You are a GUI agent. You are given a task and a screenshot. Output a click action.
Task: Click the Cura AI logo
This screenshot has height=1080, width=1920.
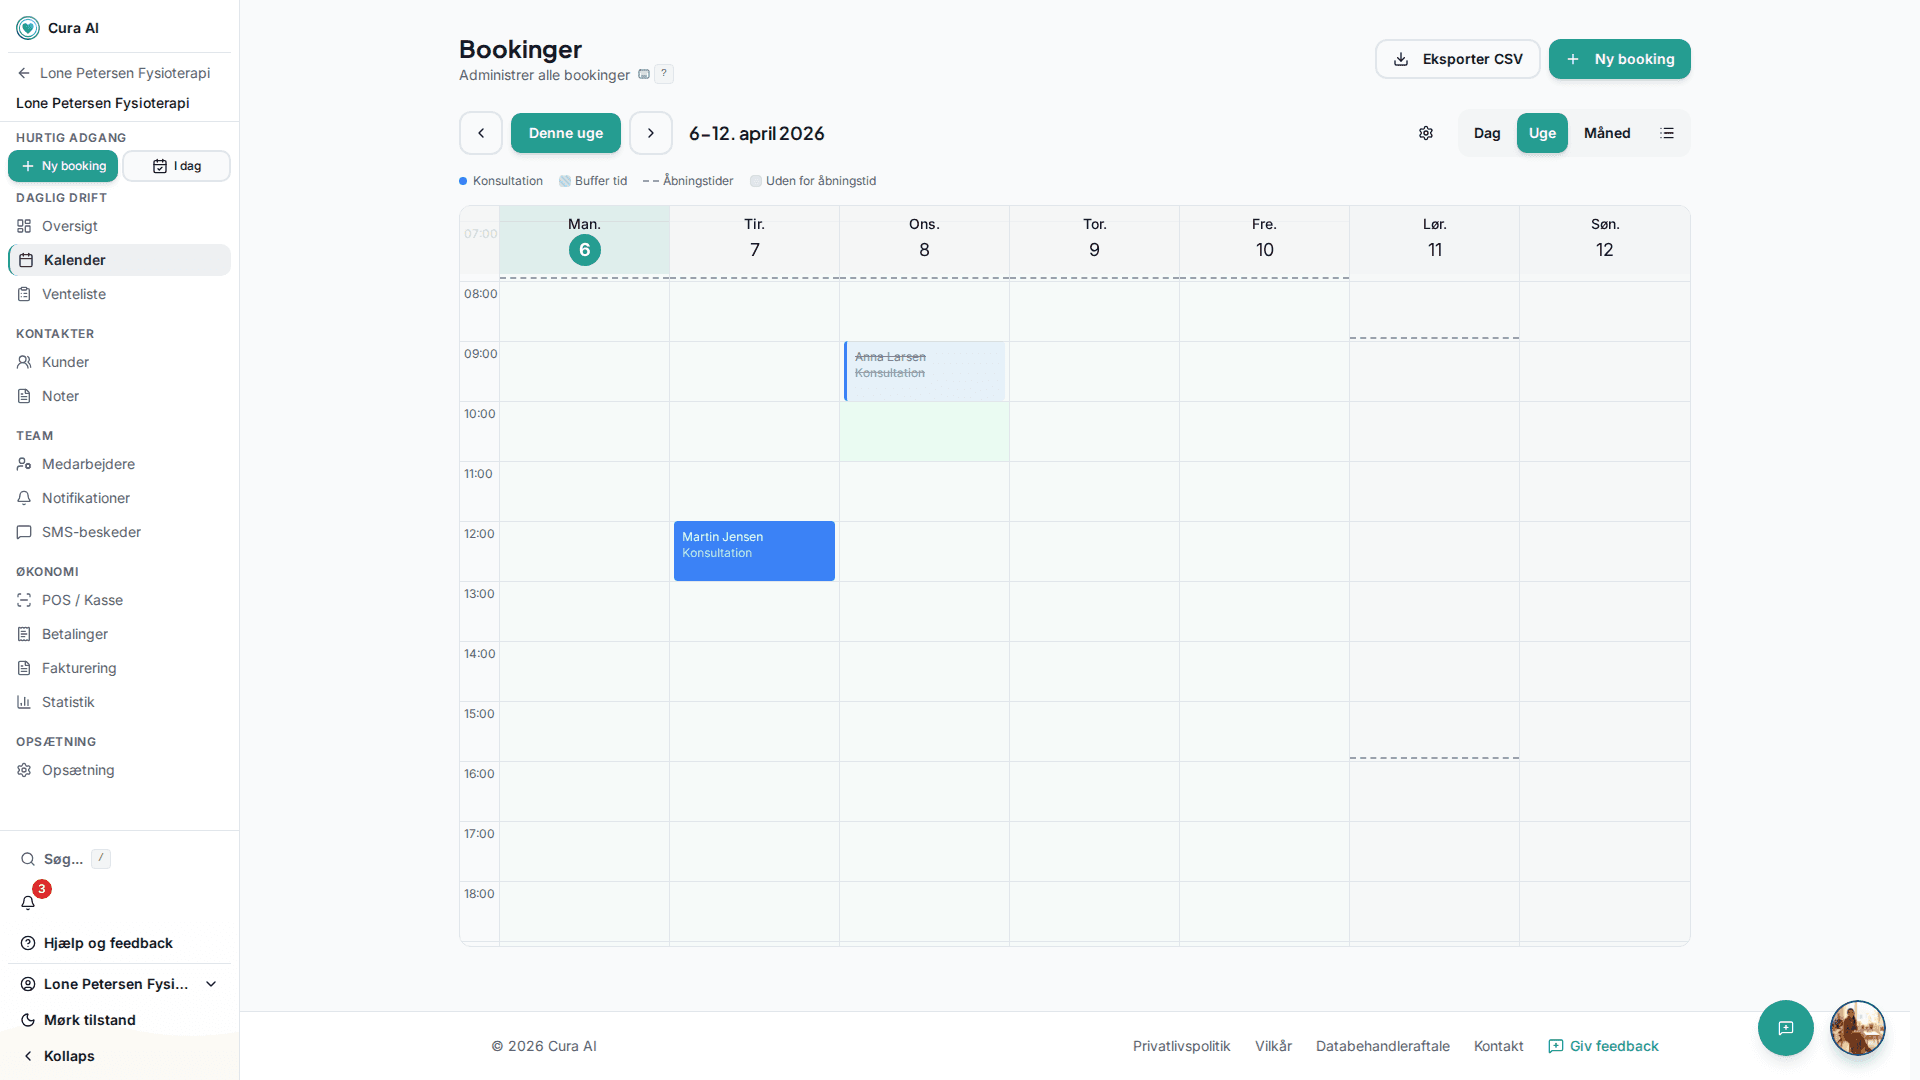(x=28, y=28)
